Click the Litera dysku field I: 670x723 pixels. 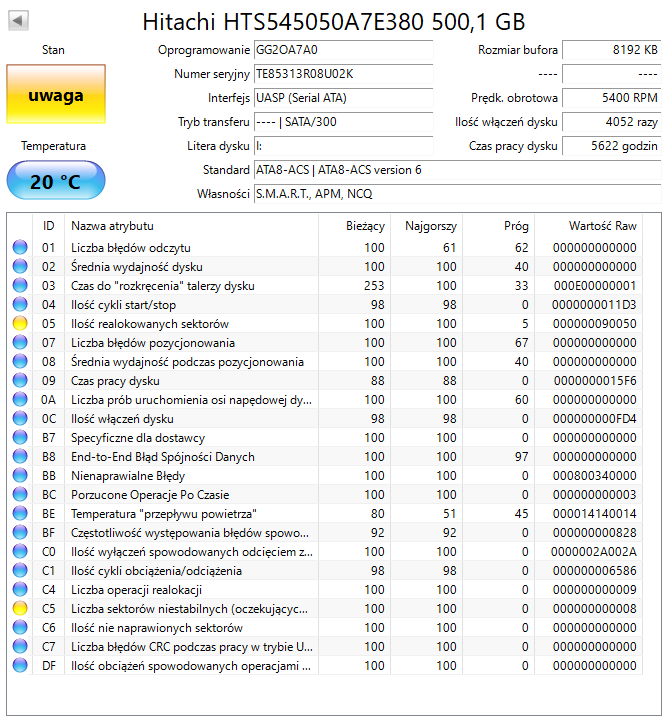tap(344, 146)
